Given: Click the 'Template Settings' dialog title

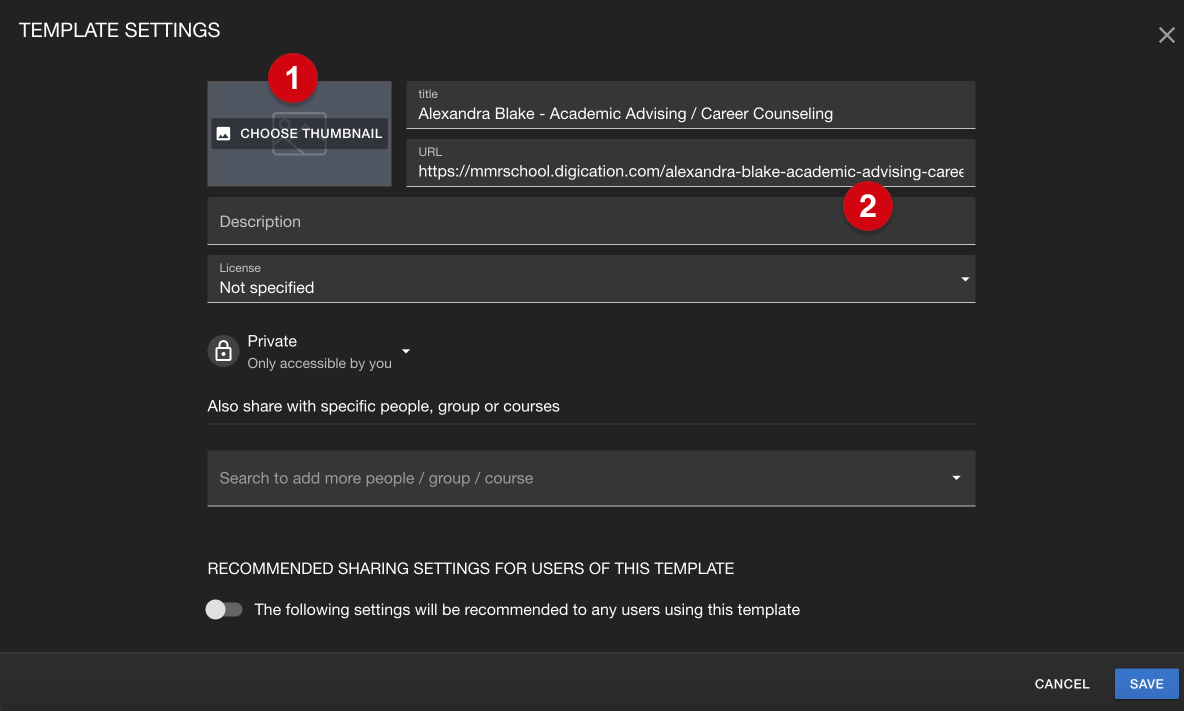Looking at the screenshot, I should [x=119, y=30].
